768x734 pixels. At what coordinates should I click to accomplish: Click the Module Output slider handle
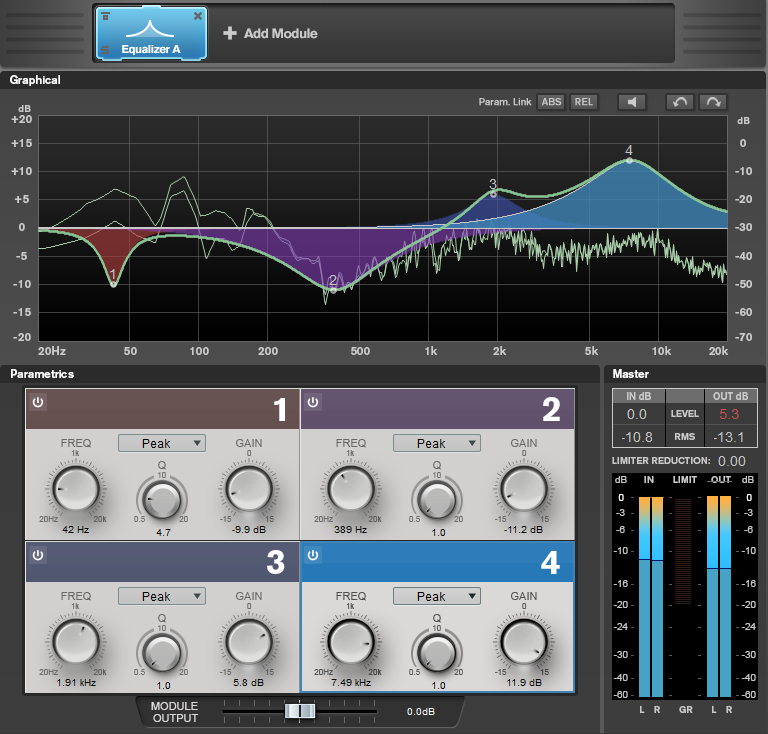[300, 711]
